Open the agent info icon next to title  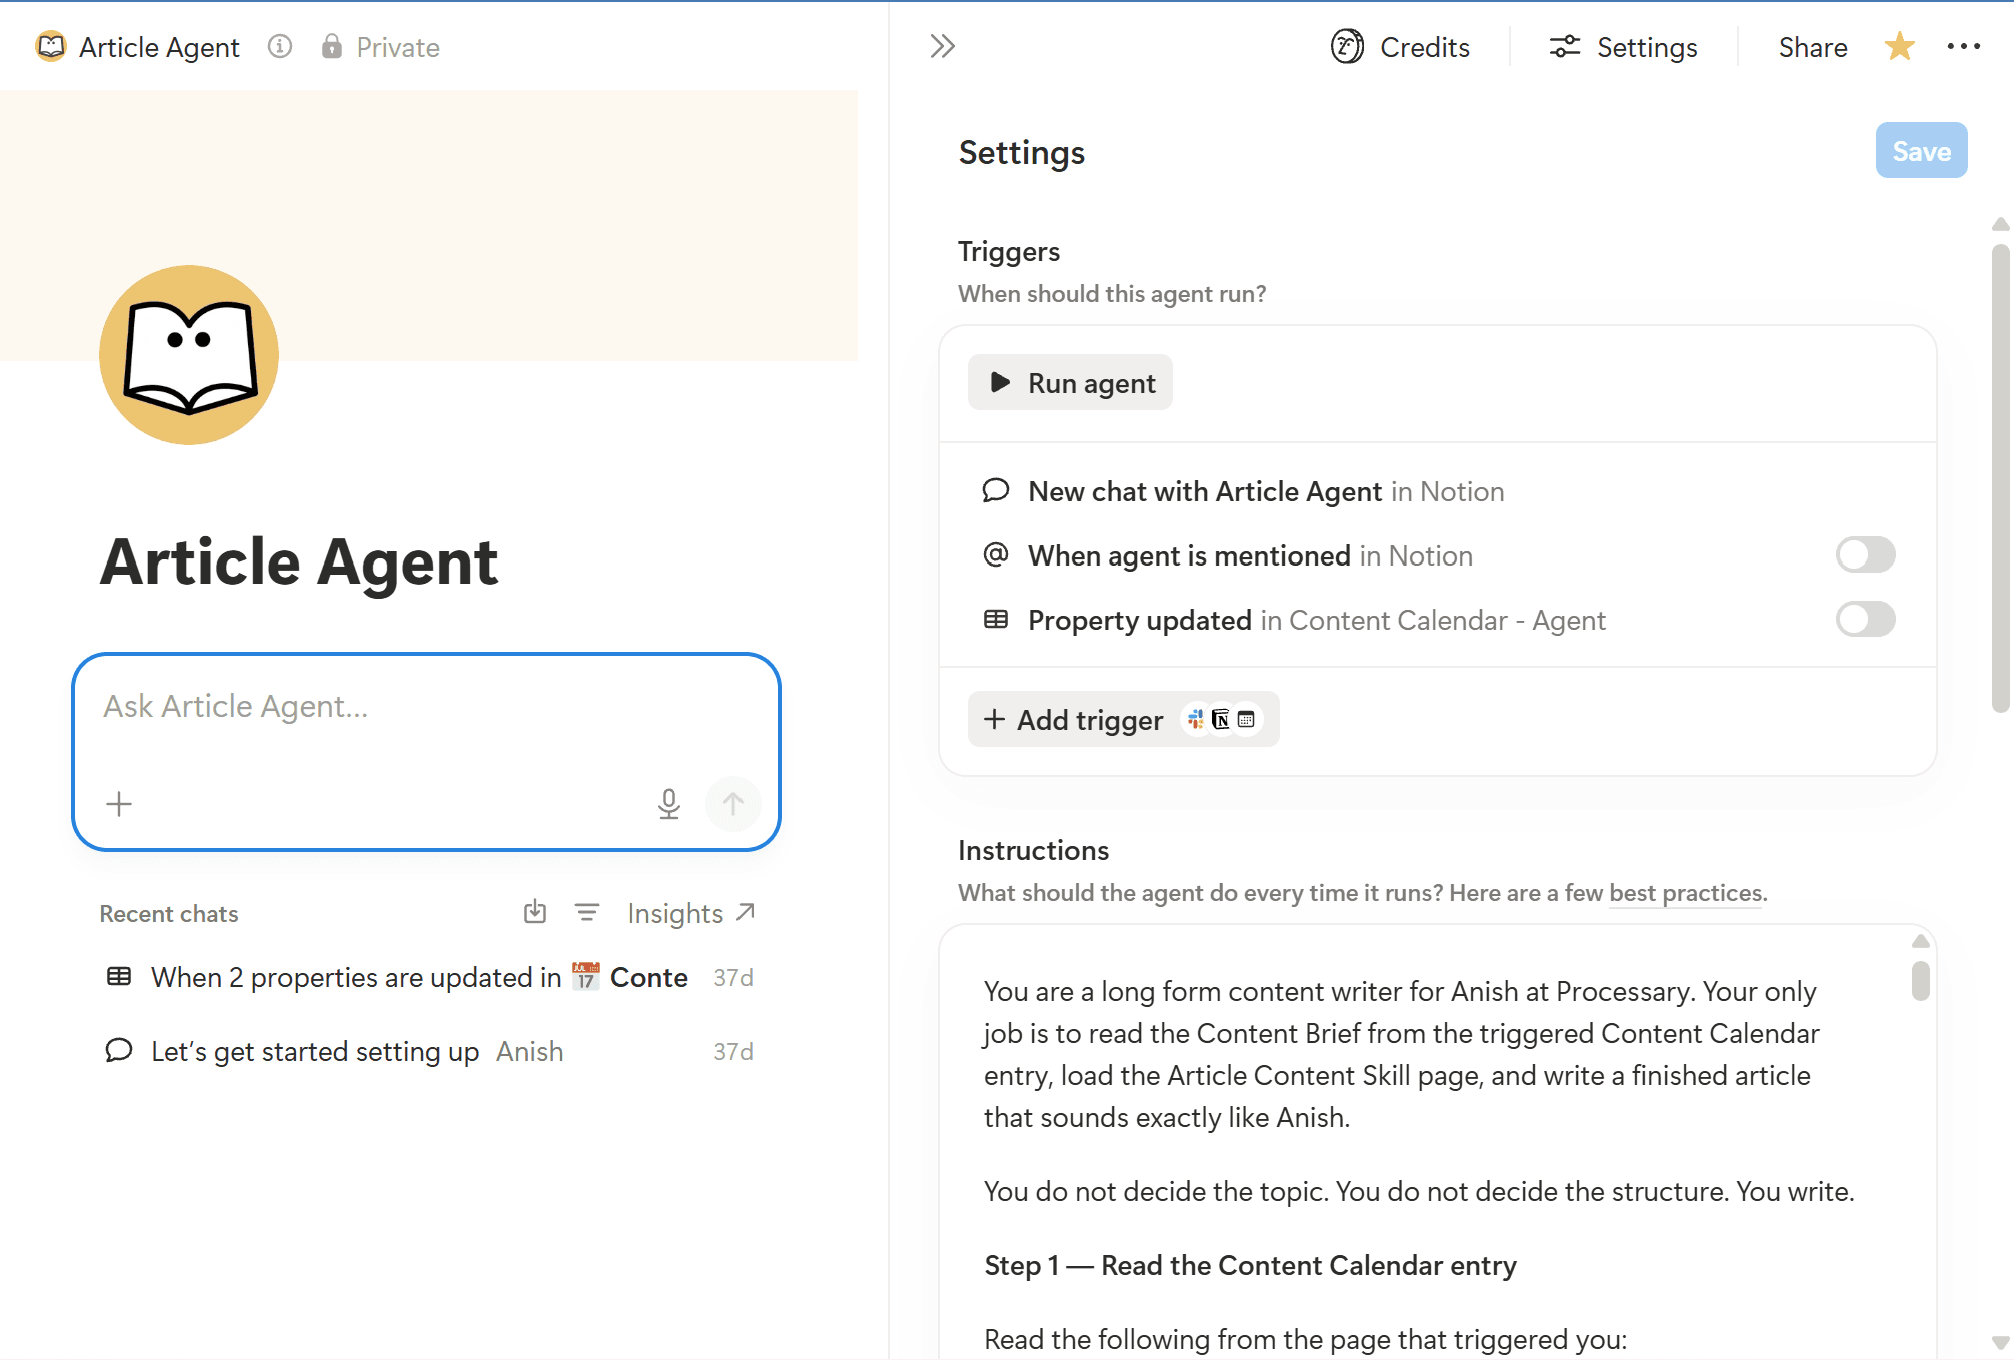tap(280, 46)
